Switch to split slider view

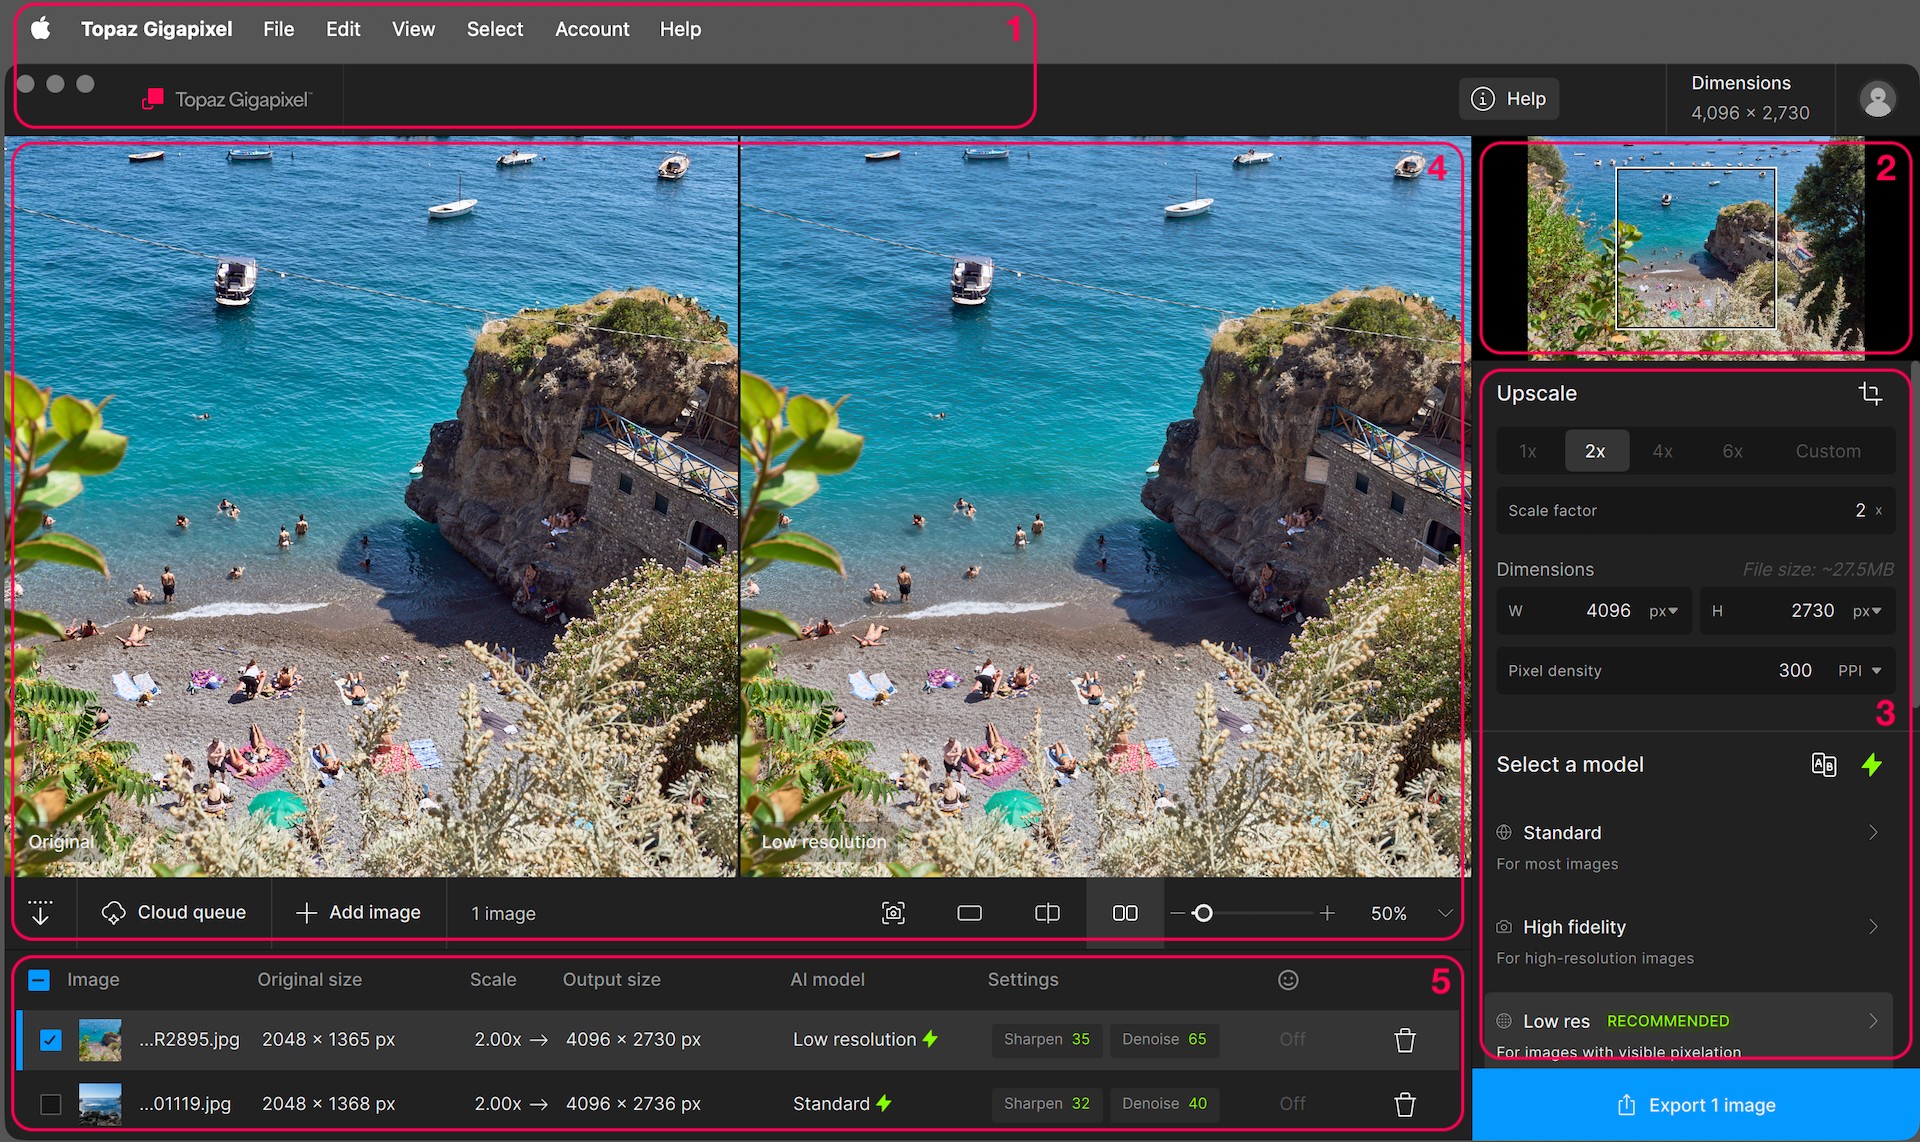click(x=1047, y=913)
